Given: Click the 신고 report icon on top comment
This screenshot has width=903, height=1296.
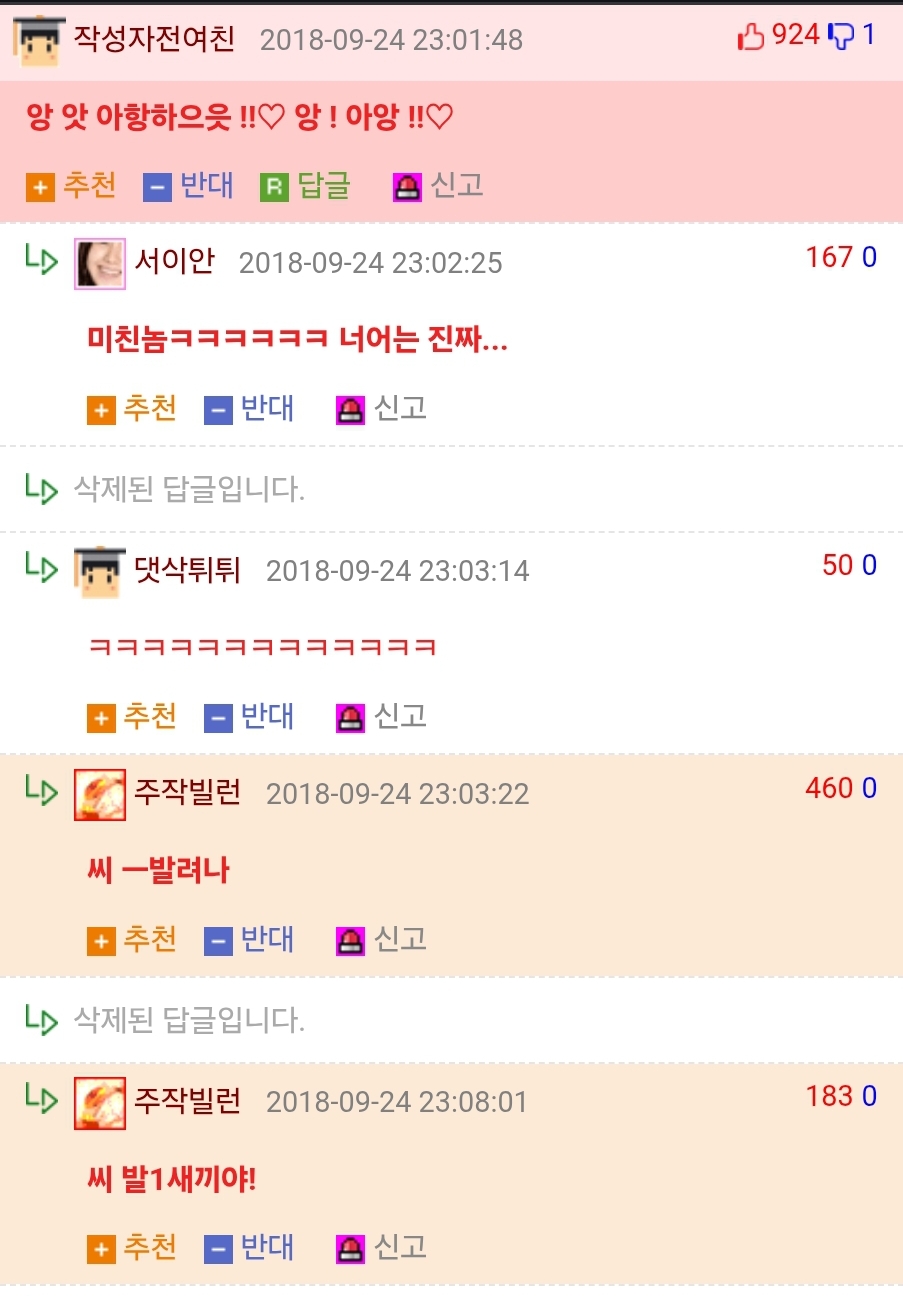Looking at the screenshot, I should tap(407, 187).
